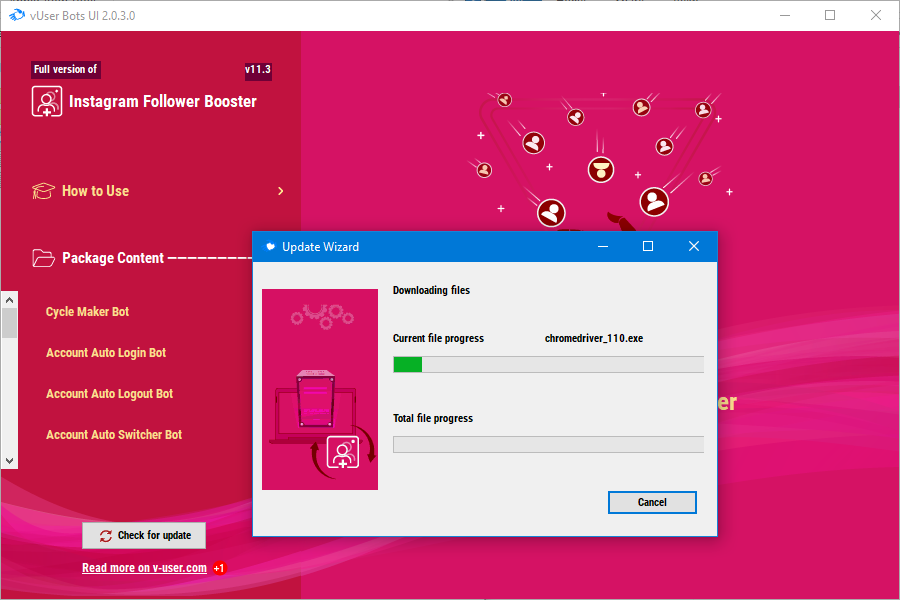900x600 pixels.
Task: Select Account Auto Login Bot
Action: pos(106,353)
